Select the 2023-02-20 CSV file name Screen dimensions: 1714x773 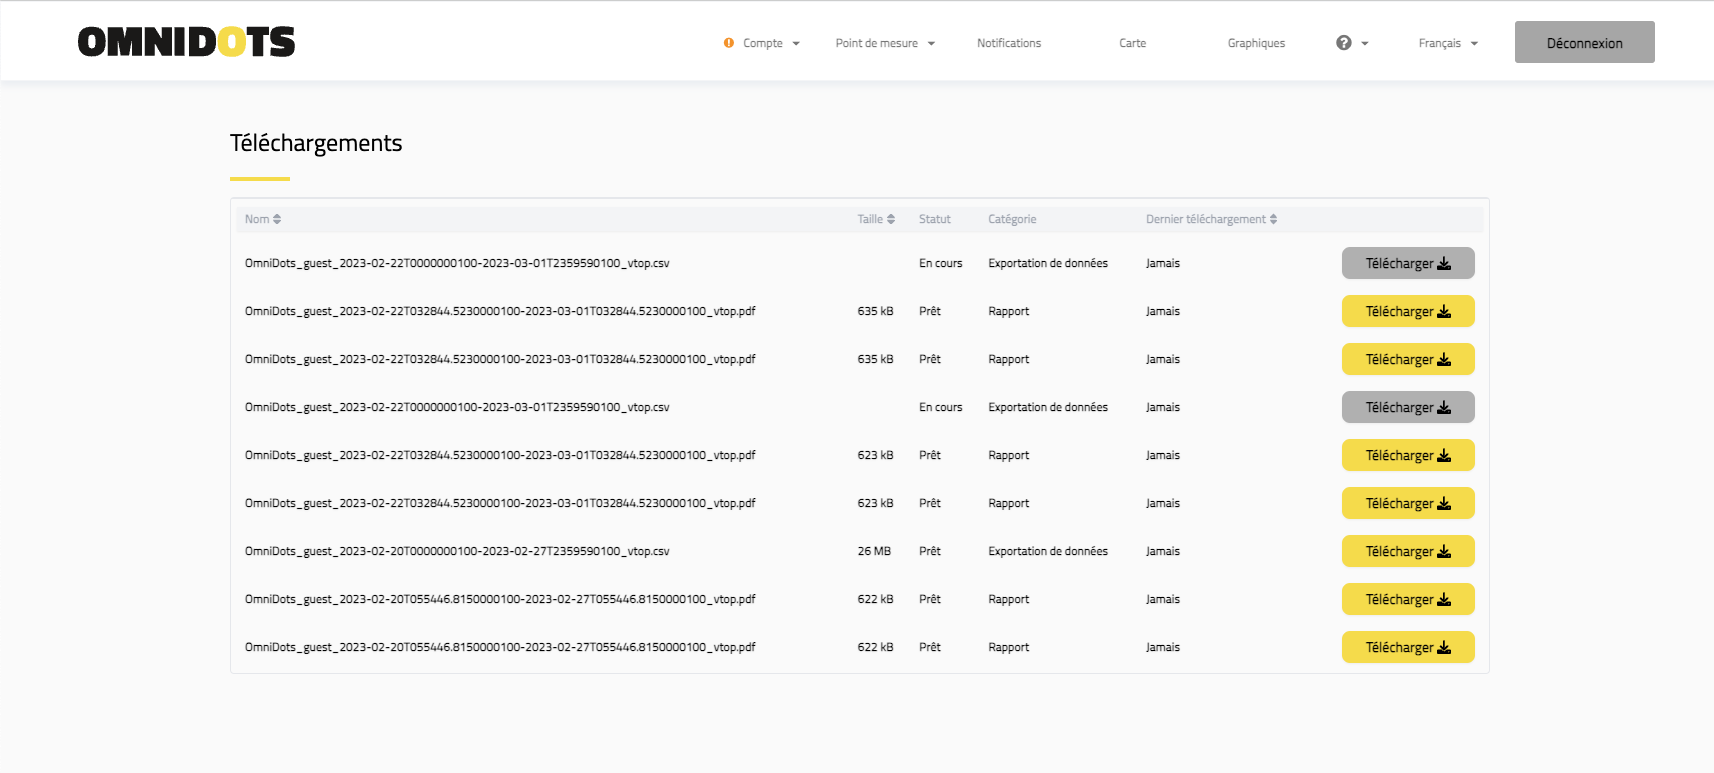457,551
